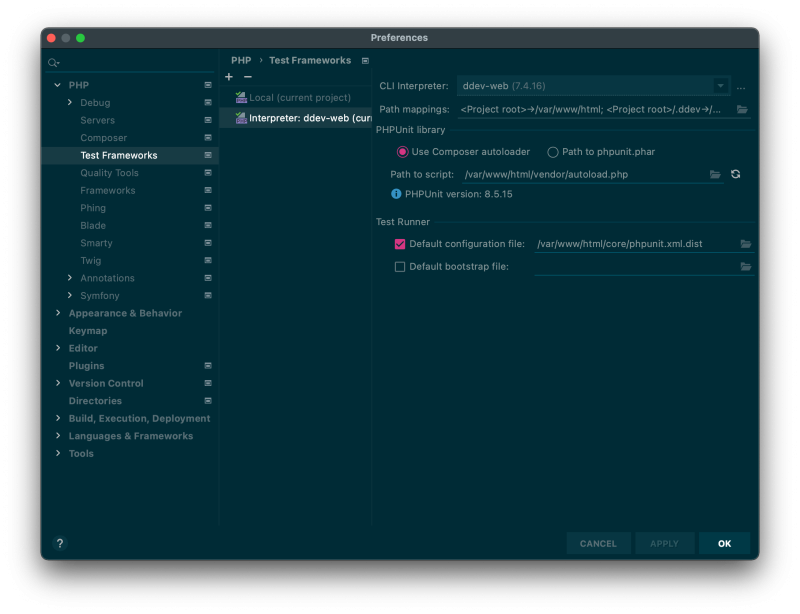The width and height of the screenshot is (800, 614).
Task: Select Local (current project) configuration
Action: pyautogui.click(x=295, y=97)
